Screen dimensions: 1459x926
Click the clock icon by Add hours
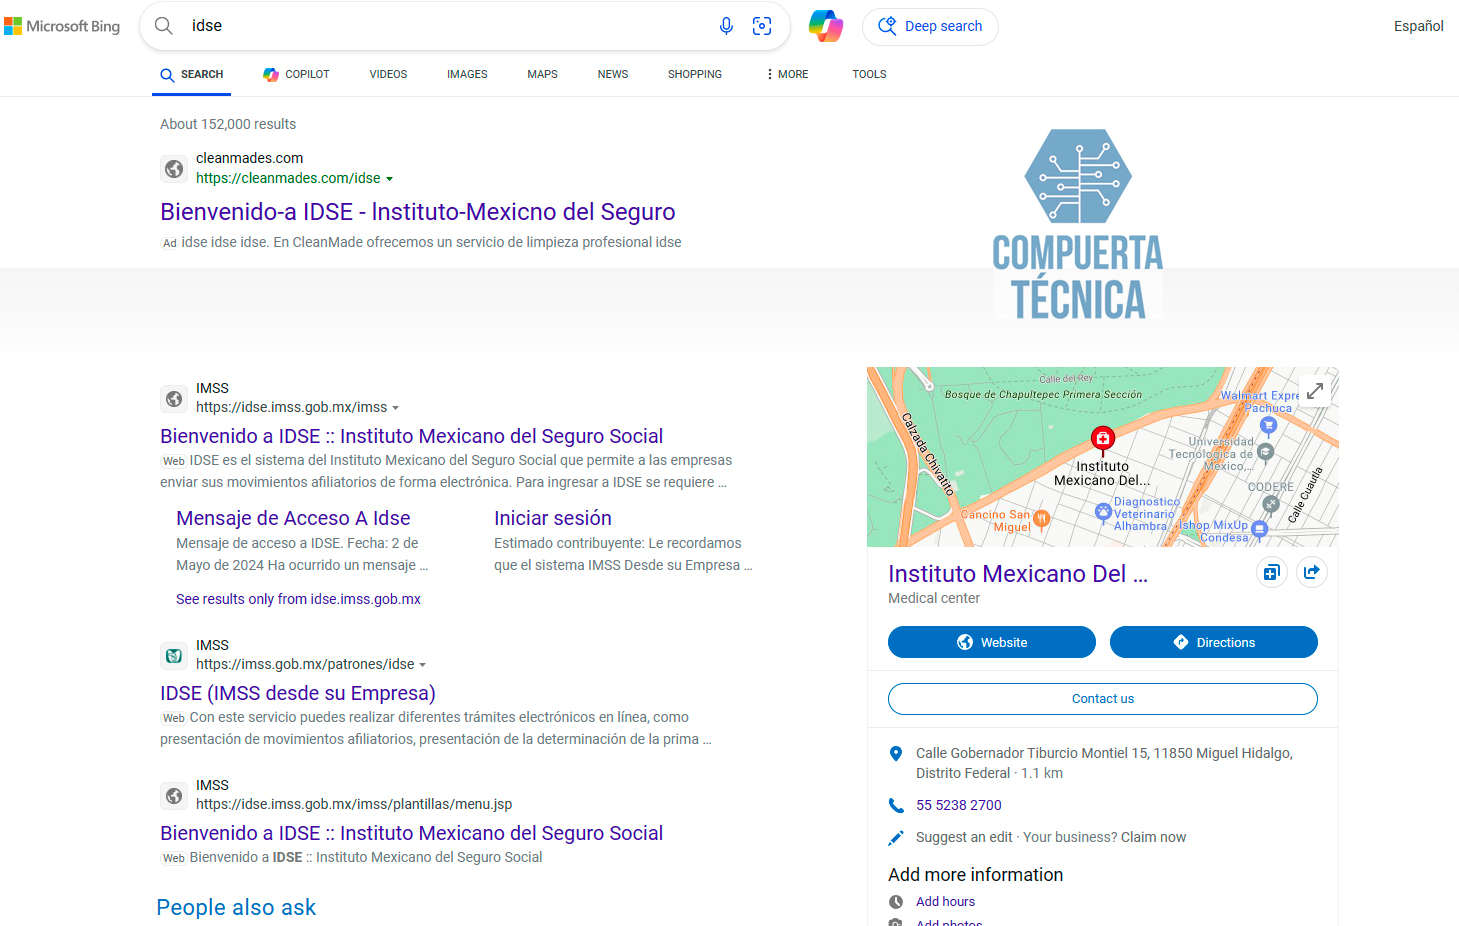[x=896, y=901]
